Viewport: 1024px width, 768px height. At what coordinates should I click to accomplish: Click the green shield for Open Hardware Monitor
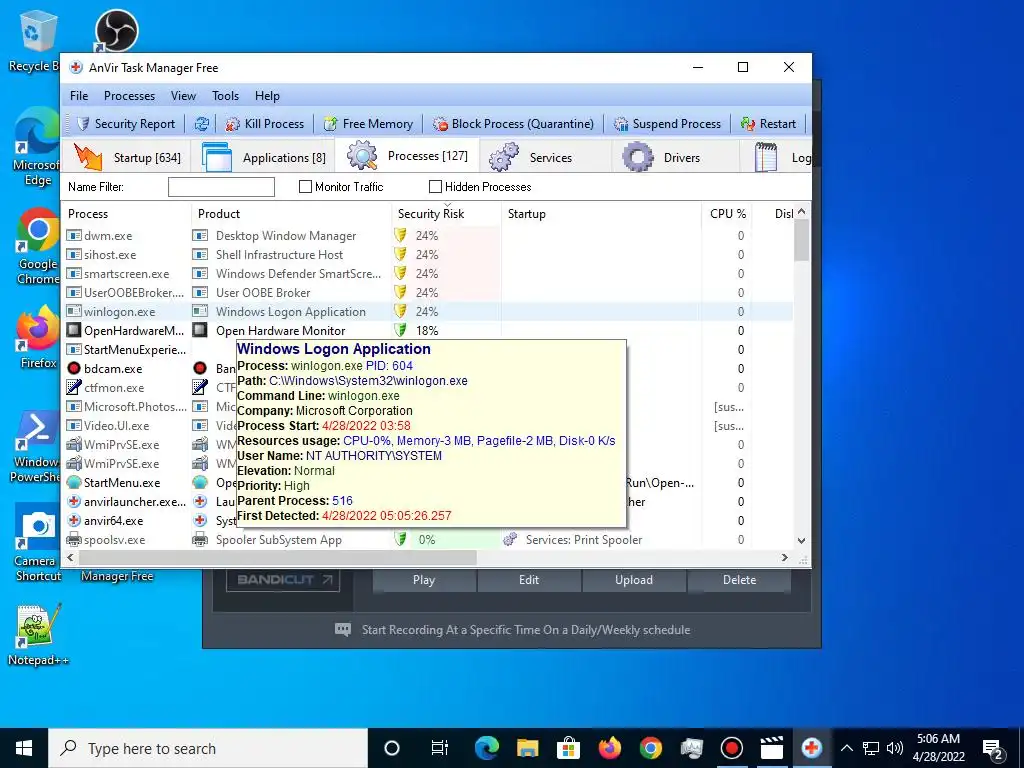pyautogui.click(x=400, y=330)
